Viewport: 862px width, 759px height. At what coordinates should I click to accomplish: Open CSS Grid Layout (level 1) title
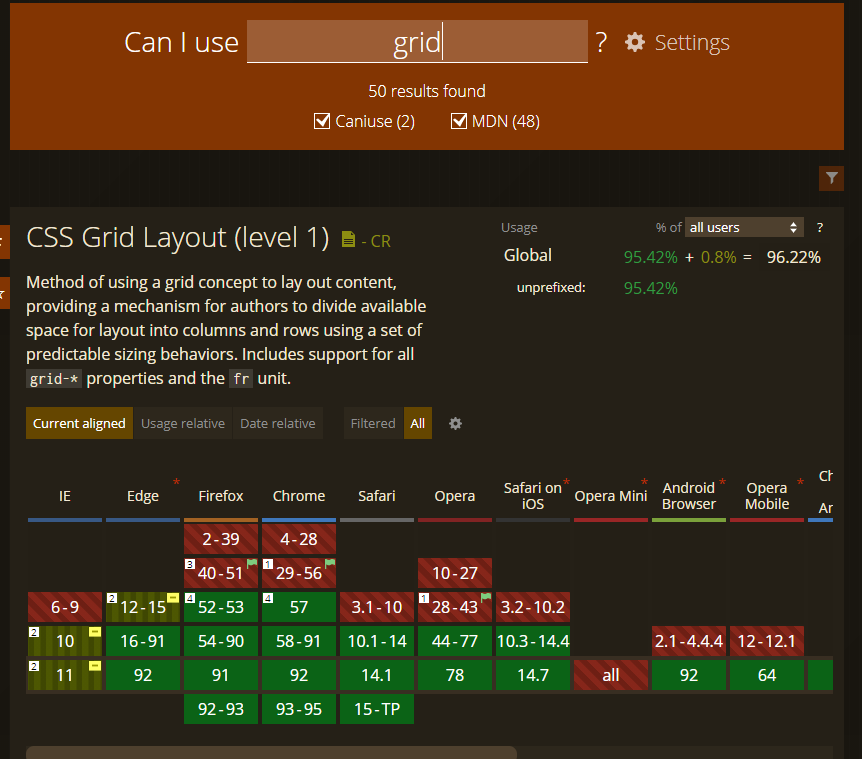point(178,237)
